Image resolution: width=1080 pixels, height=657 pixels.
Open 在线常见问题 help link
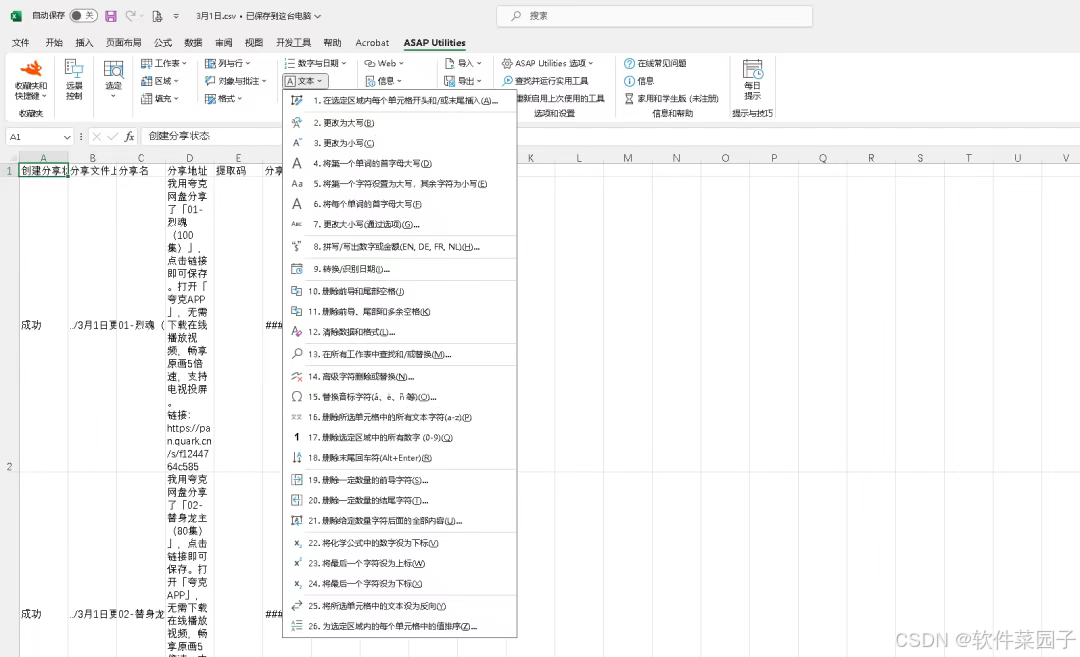(655, 63)
